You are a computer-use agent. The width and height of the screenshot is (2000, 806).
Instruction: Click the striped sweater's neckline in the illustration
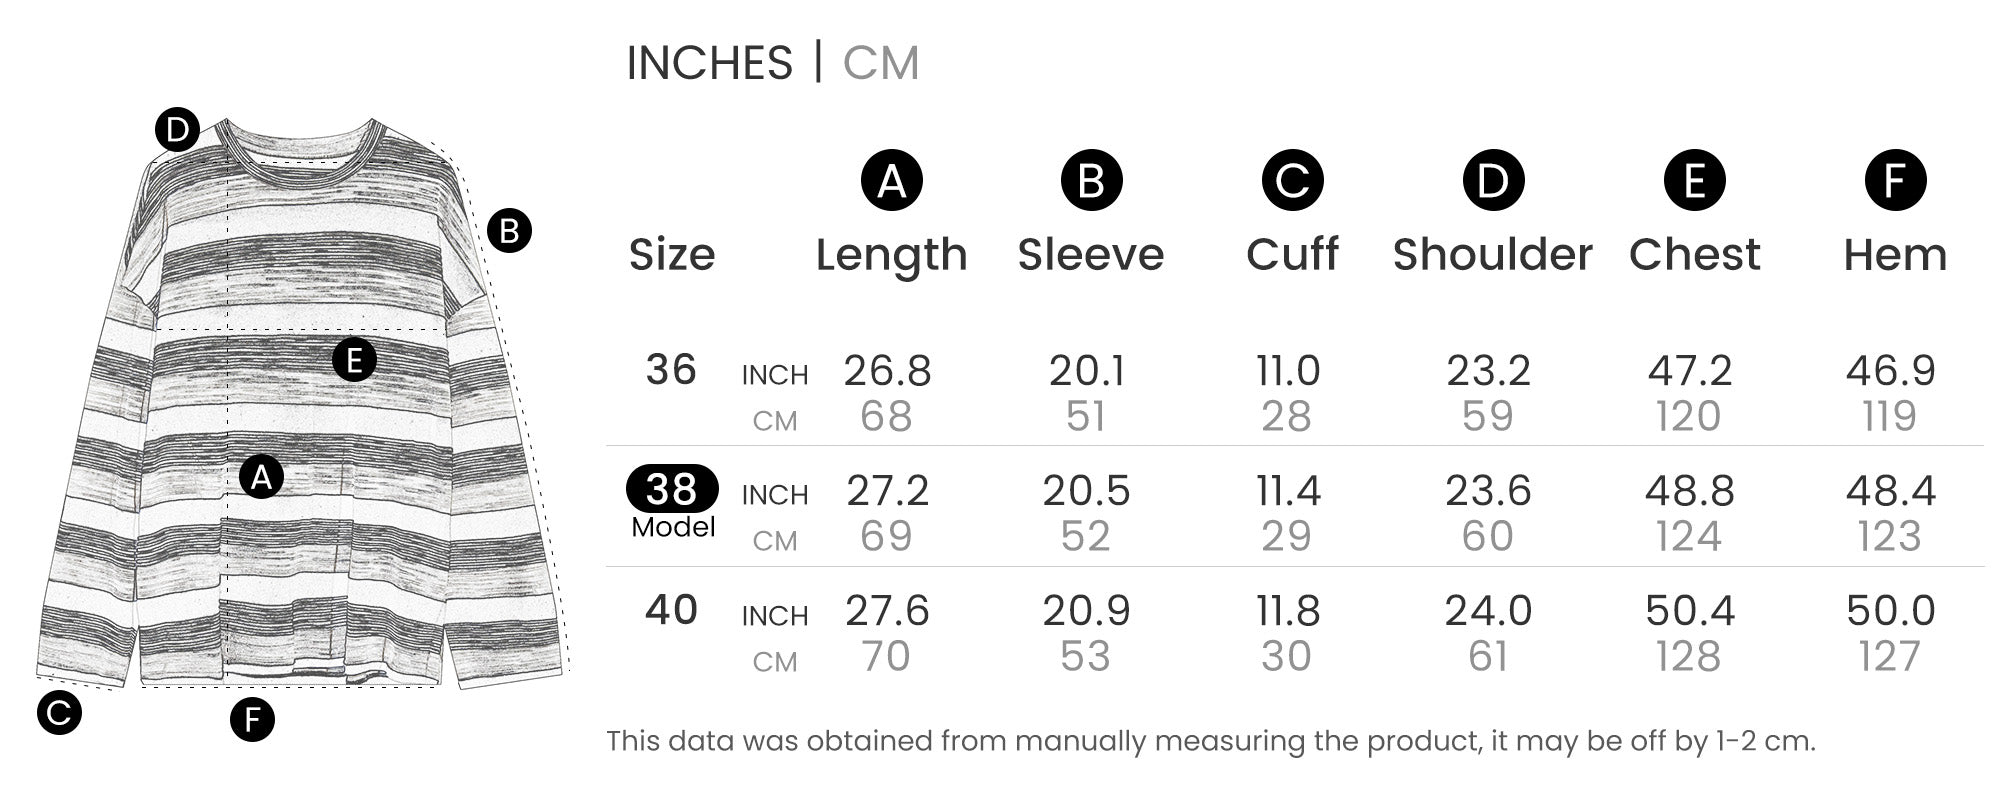pos(300,150)
